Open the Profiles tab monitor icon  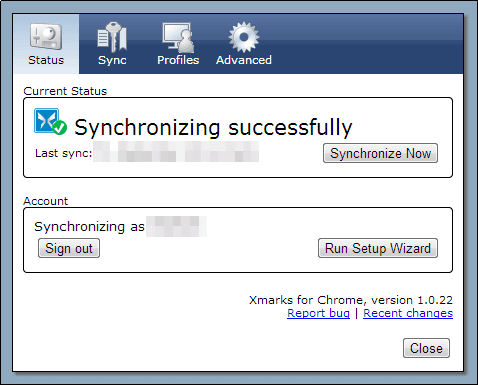(178, 37)
